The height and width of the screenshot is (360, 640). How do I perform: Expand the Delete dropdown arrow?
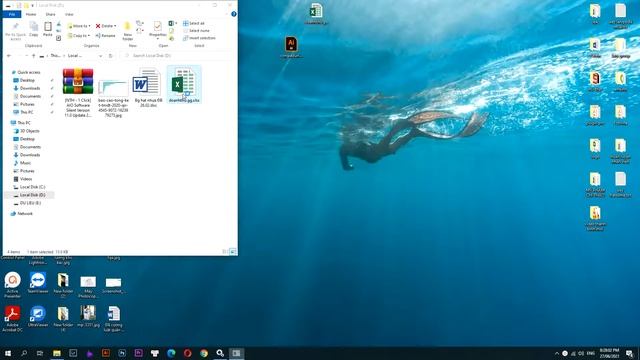(115, 26)
